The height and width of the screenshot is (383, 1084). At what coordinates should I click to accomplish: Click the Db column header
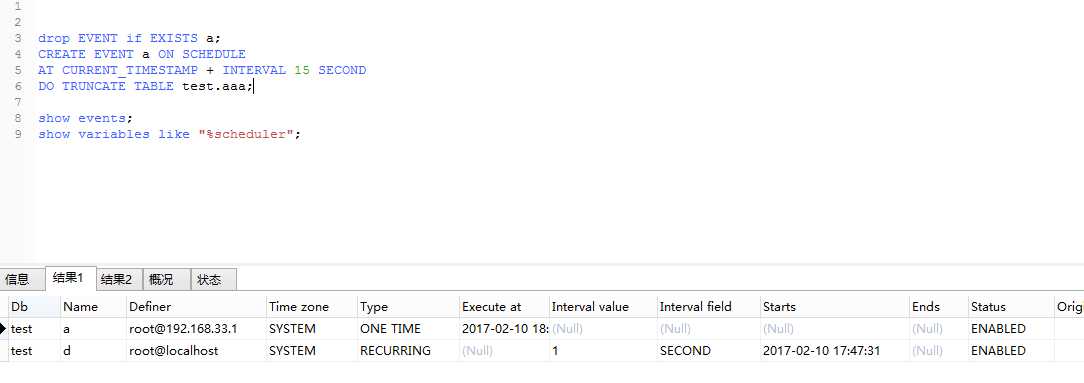34,306
